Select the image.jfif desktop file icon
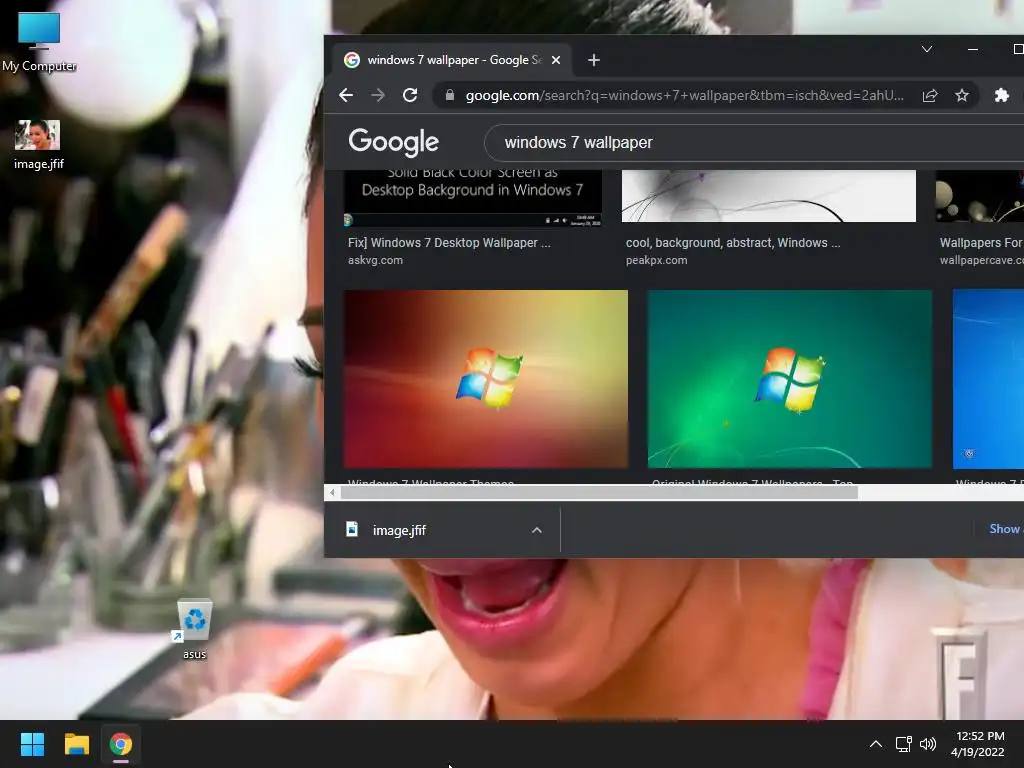 click(x=38, y=144)
